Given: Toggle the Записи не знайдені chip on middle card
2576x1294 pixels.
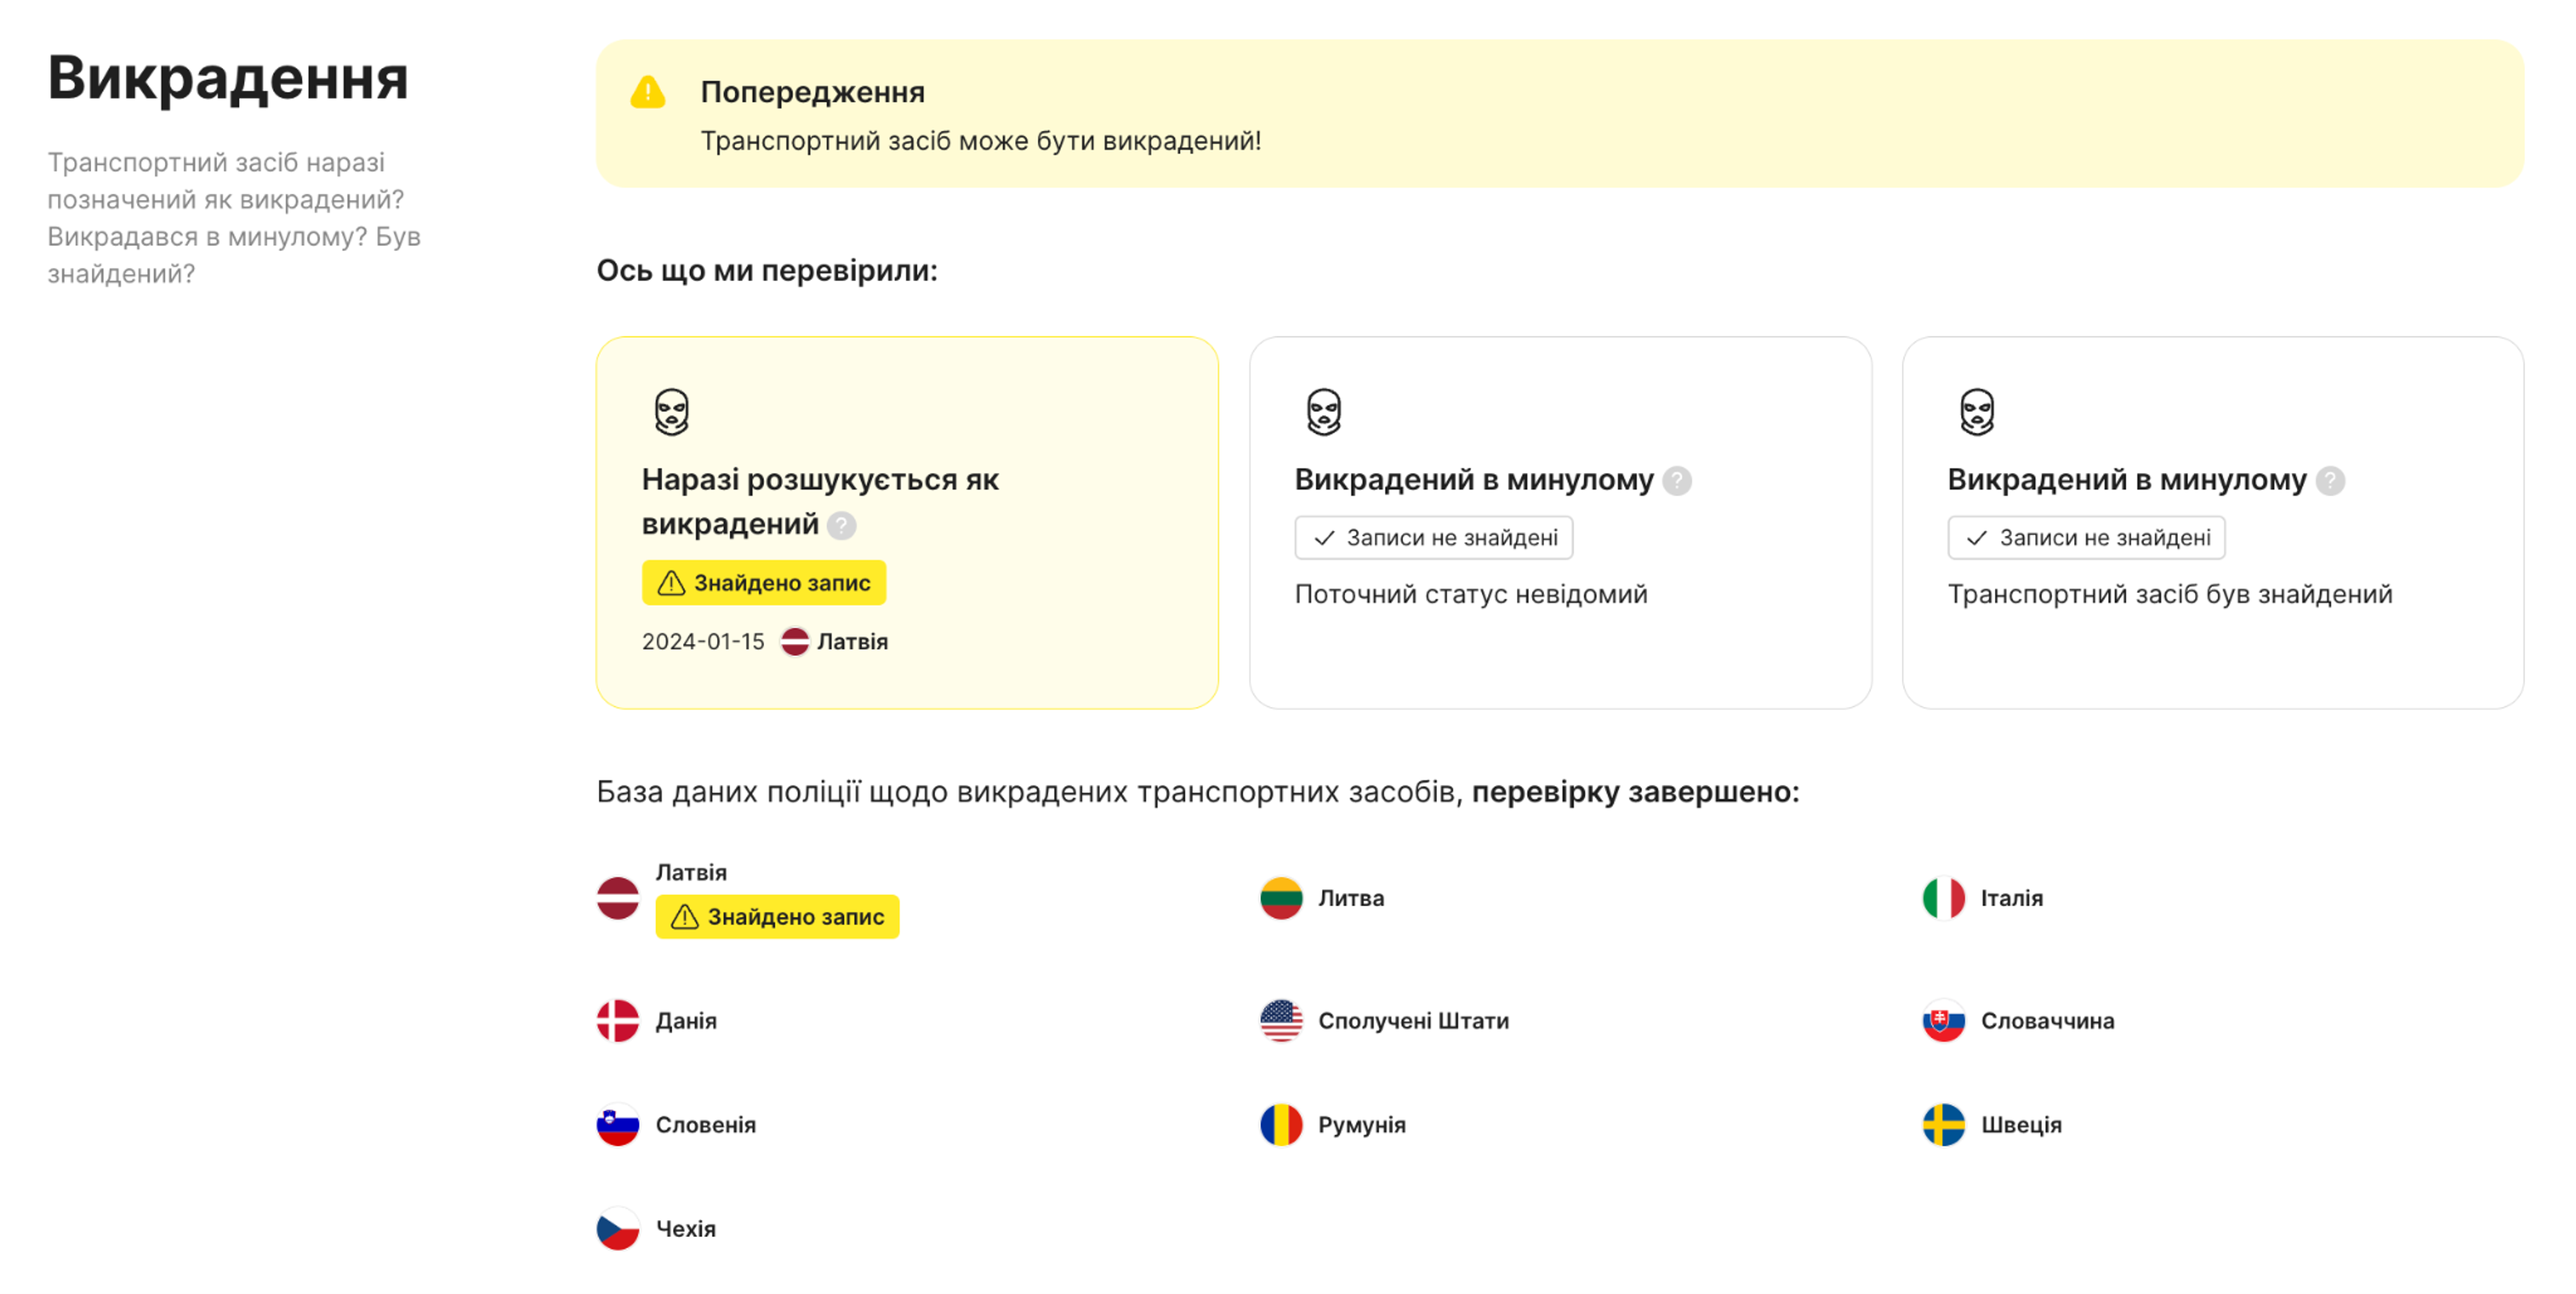Looking at the screenshot, I should pos(1434,537).
